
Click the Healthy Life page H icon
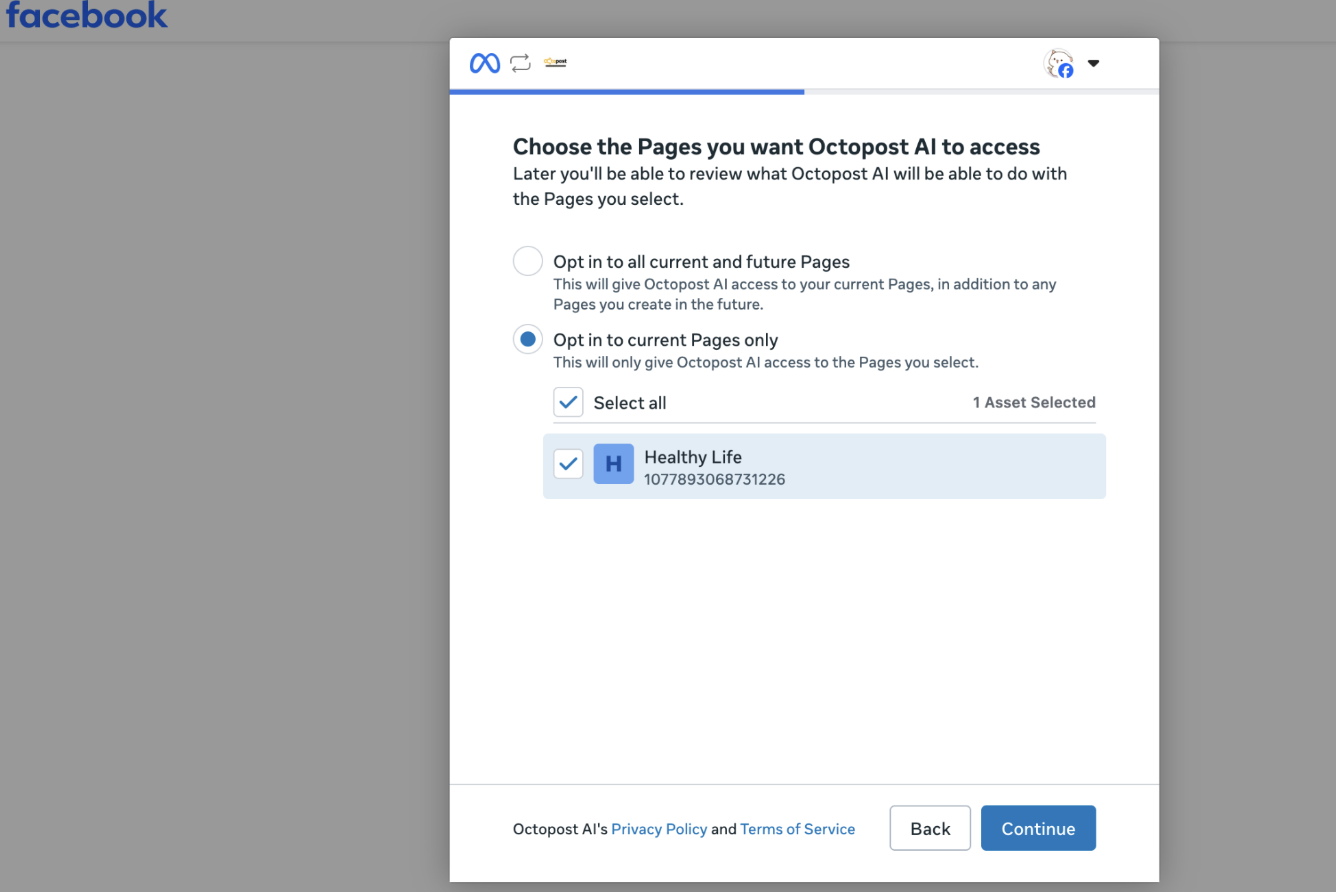[614, 464]
